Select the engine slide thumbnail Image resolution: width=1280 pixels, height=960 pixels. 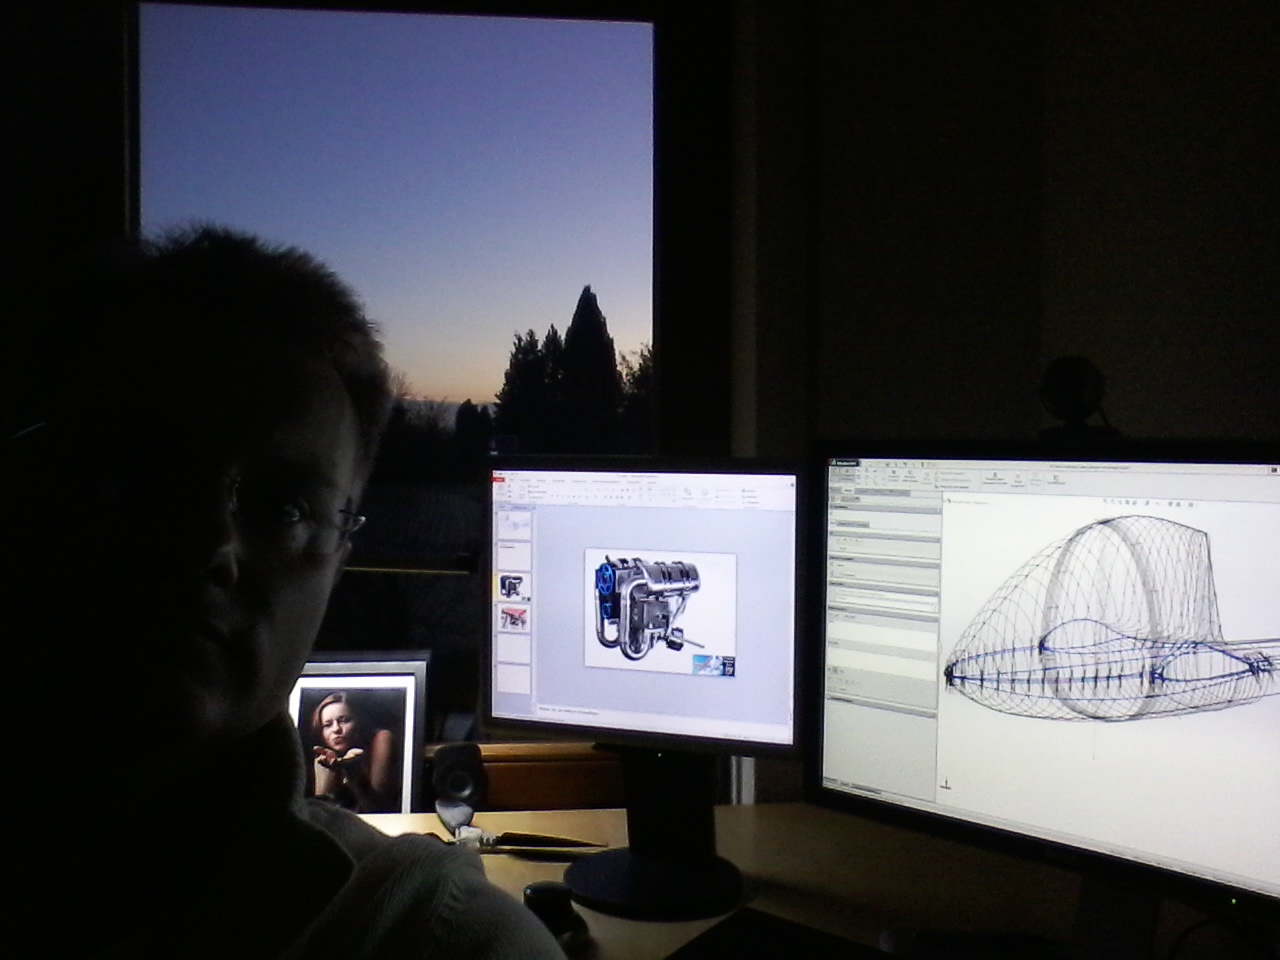pos(514,585)
